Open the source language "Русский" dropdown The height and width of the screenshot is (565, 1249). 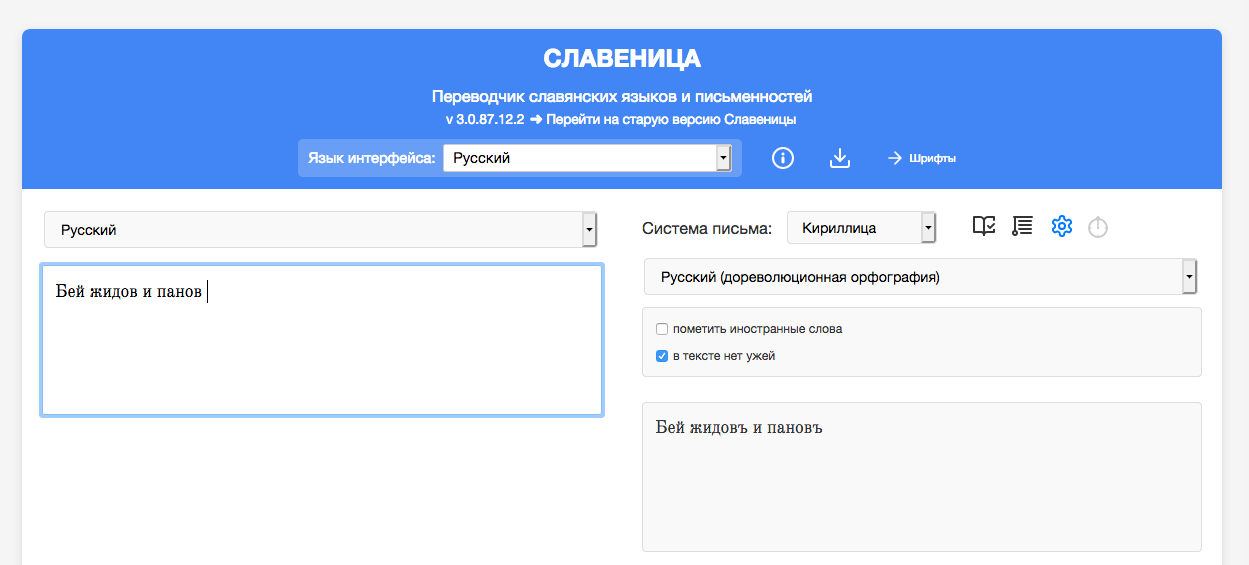point(321,230)
